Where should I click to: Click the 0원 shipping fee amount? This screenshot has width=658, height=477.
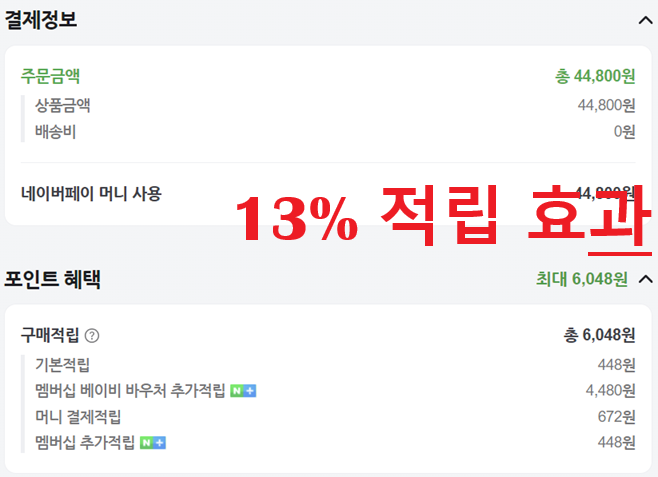coord(625,131)
